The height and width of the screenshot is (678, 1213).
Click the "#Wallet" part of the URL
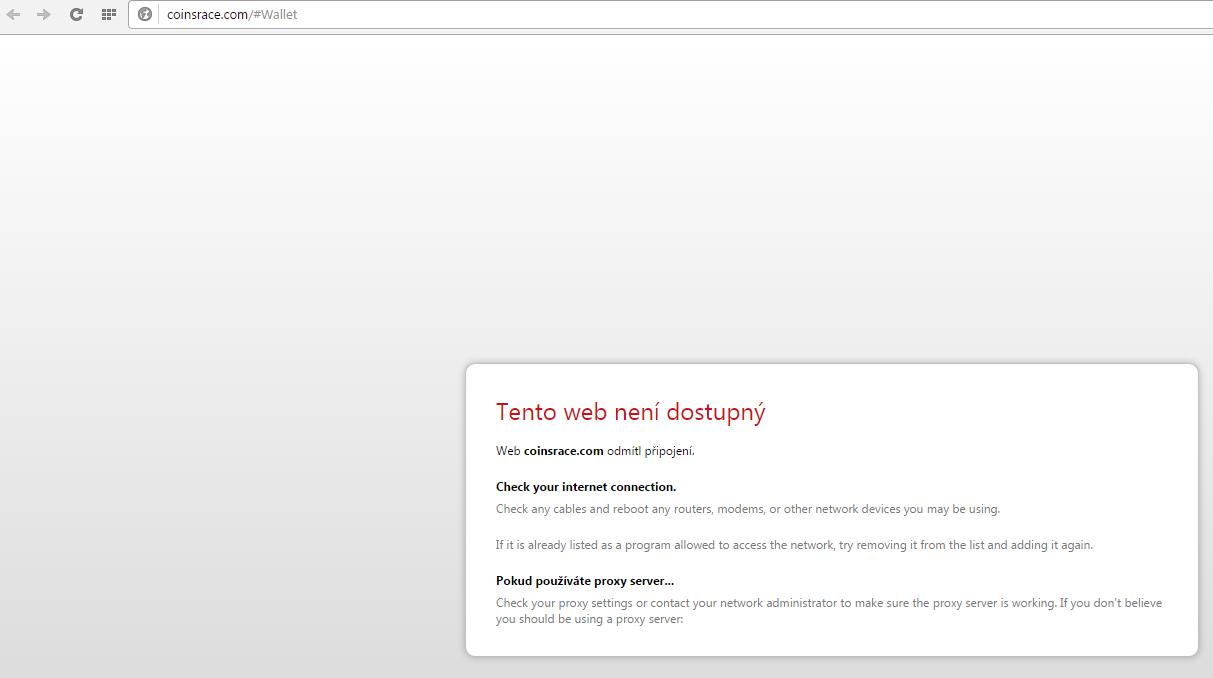pos(276,15)
